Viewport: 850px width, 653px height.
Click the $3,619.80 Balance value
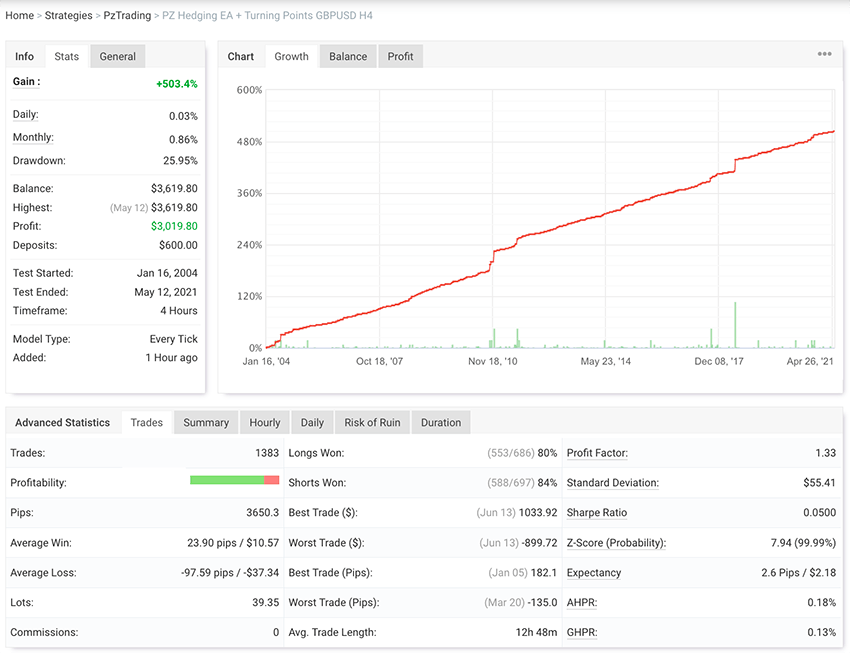[174, 189]
